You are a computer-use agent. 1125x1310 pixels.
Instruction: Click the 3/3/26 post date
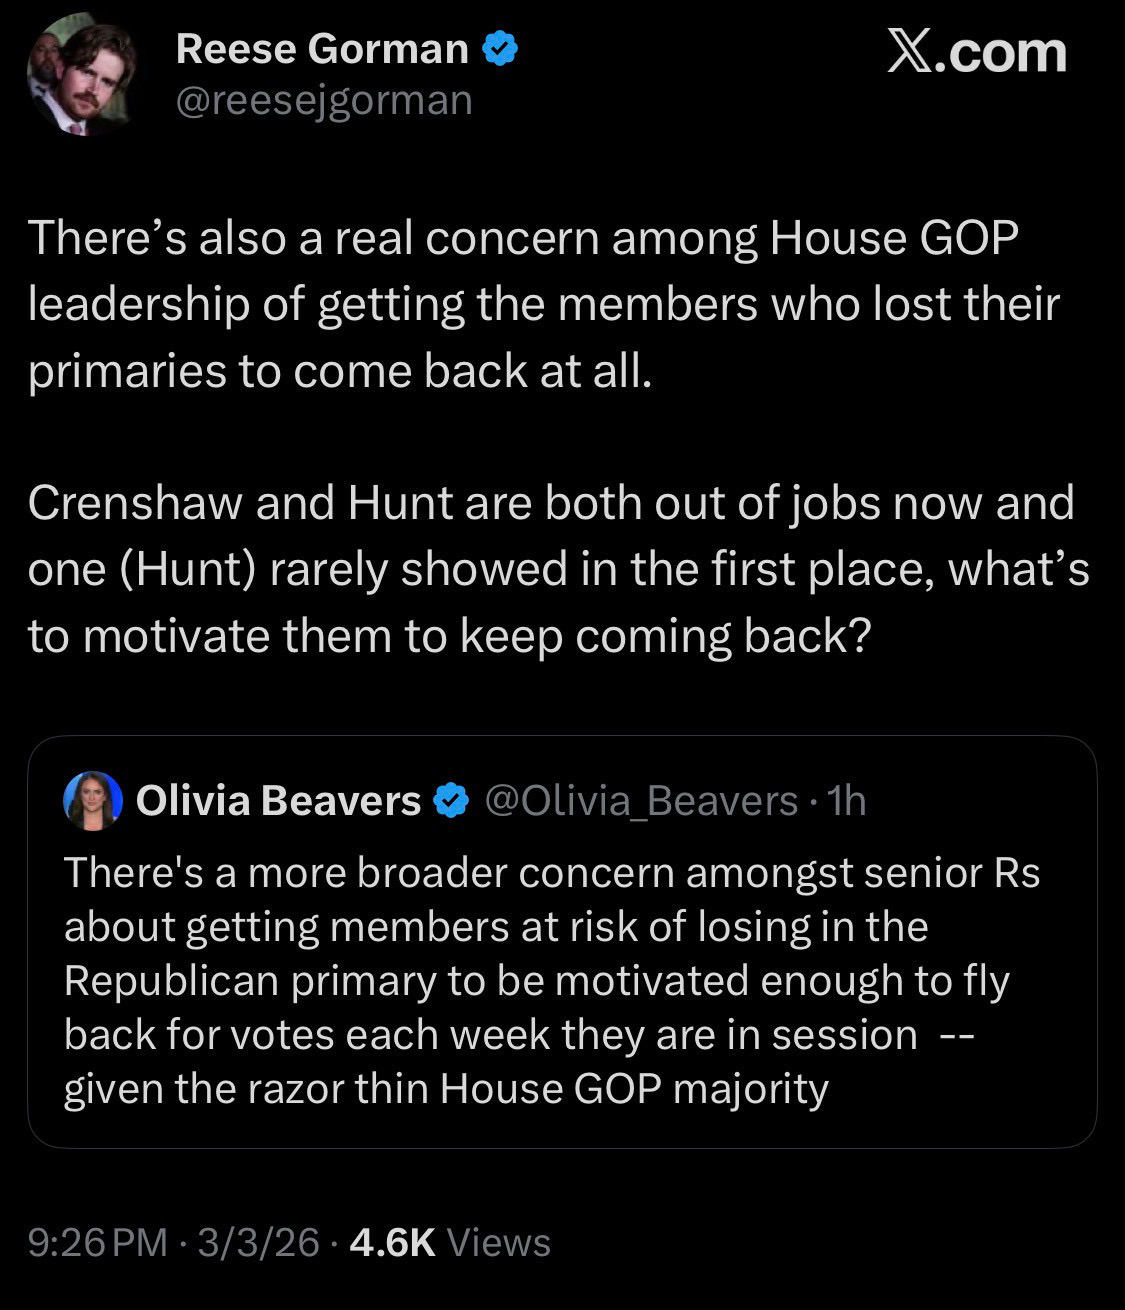(258, 1242)
